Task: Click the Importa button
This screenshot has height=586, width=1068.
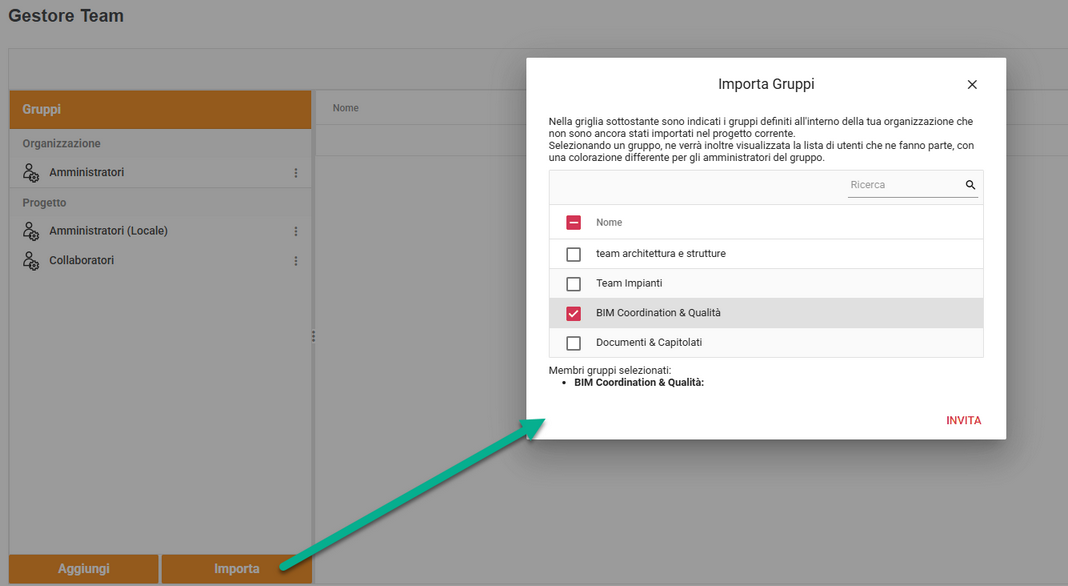Action: pyautogui.click(x=237, y=569)
